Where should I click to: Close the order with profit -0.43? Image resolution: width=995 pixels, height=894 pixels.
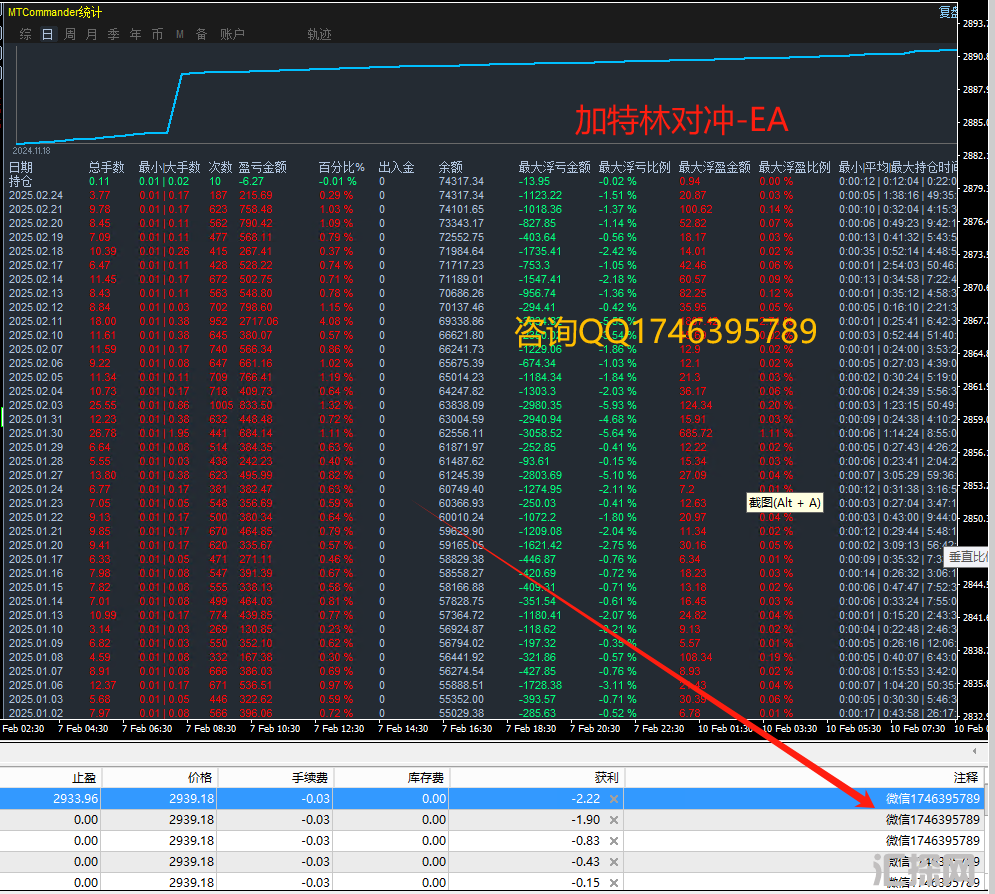614,862
